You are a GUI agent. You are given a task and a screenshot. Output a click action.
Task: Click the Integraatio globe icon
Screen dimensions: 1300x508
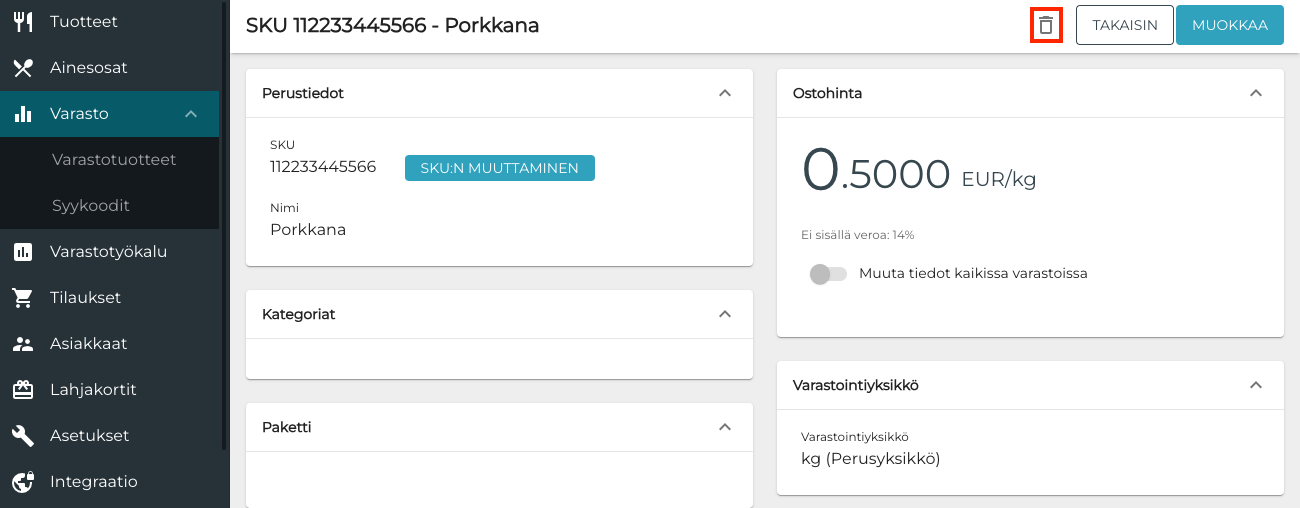tap(23, 482)
